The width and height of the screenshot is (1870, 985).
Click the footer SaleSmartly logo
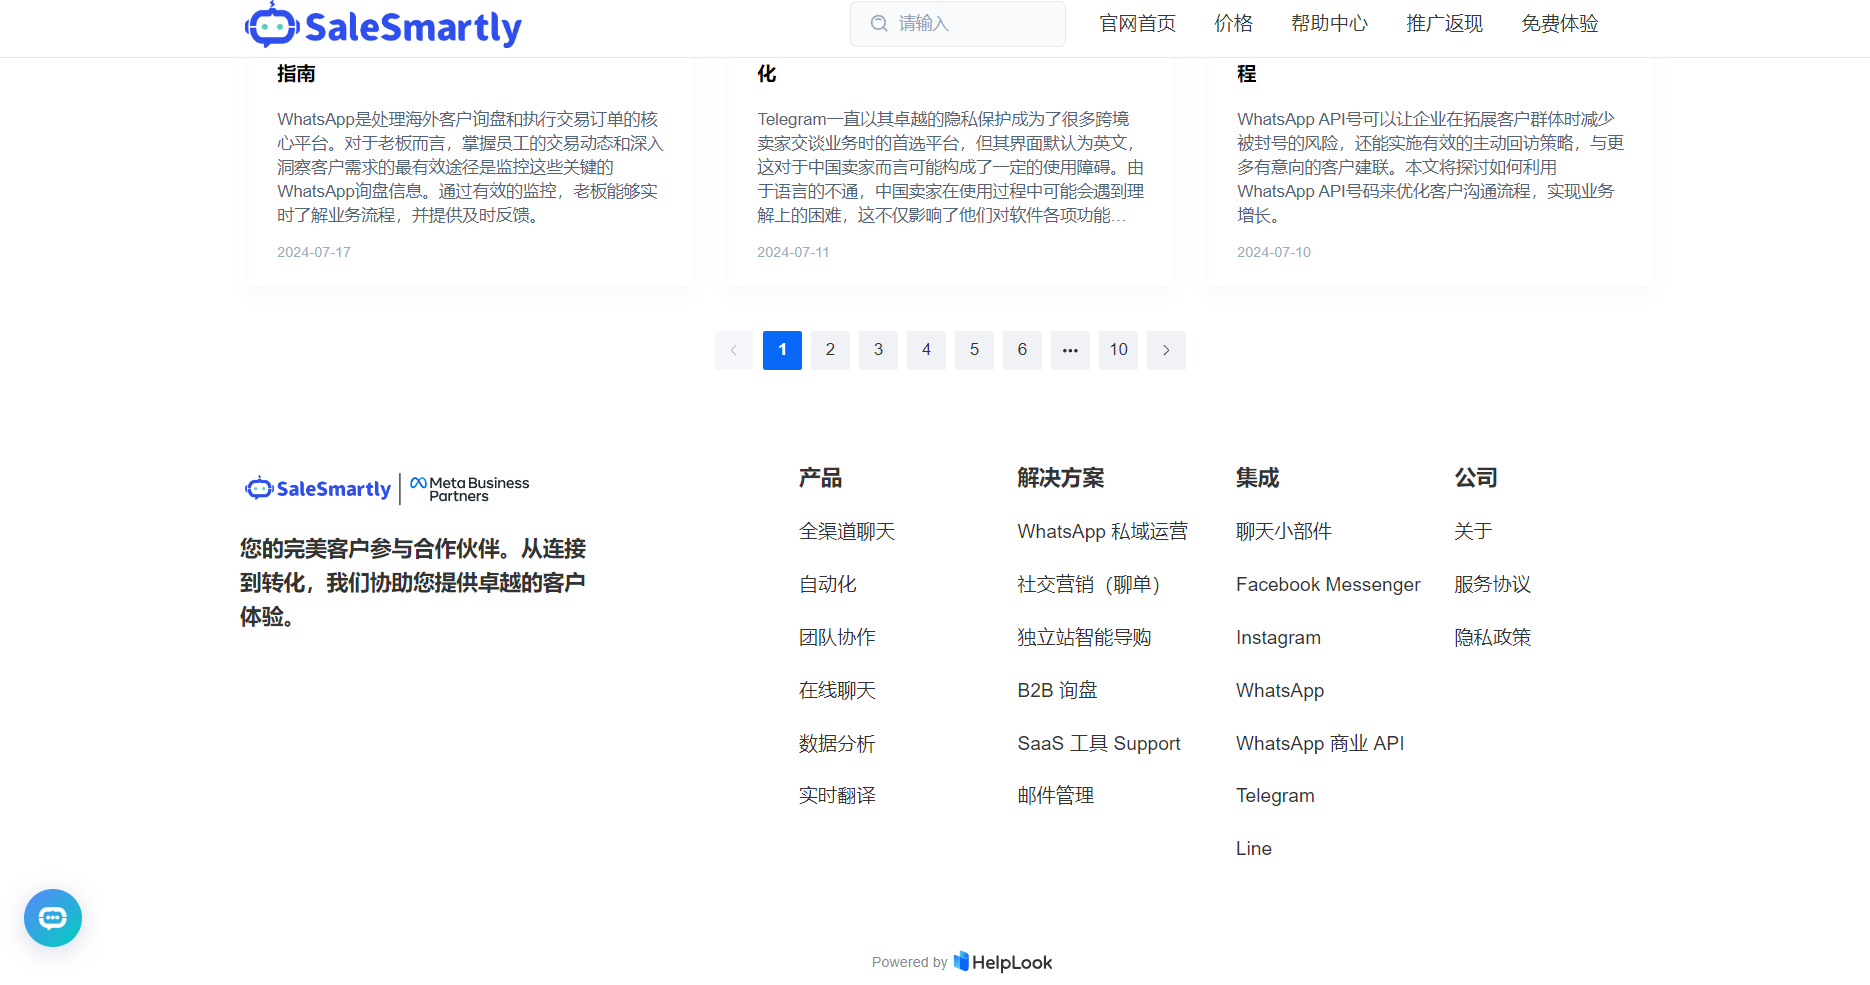[x=318, y=488]
